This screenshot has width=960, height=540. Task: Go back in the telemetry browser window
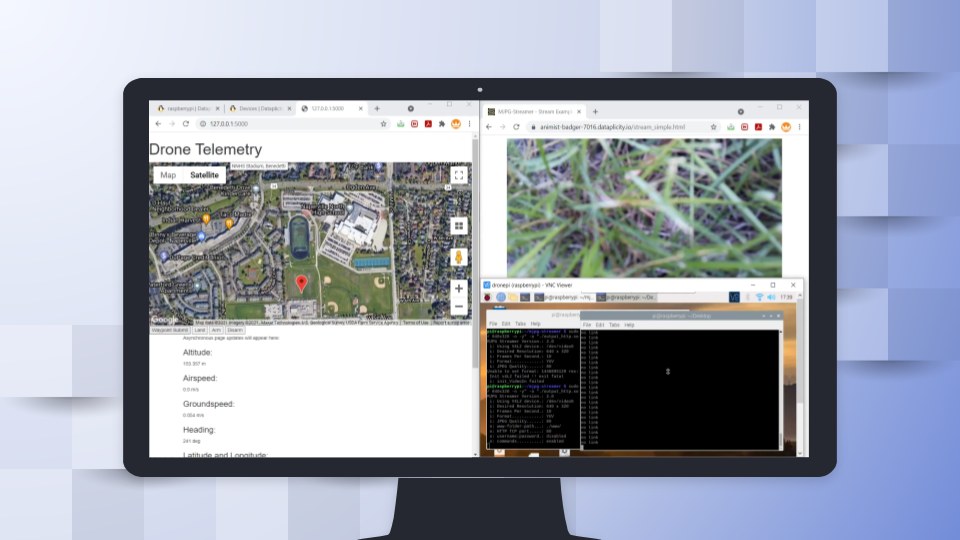click(159, 124)
